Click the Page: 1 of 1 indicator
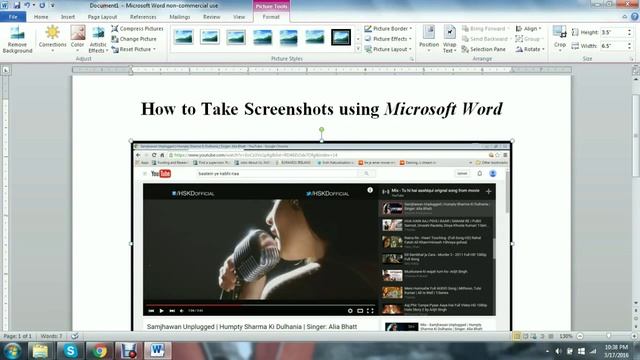This screenshot has width=640, height=360. [x=18, y=336]
